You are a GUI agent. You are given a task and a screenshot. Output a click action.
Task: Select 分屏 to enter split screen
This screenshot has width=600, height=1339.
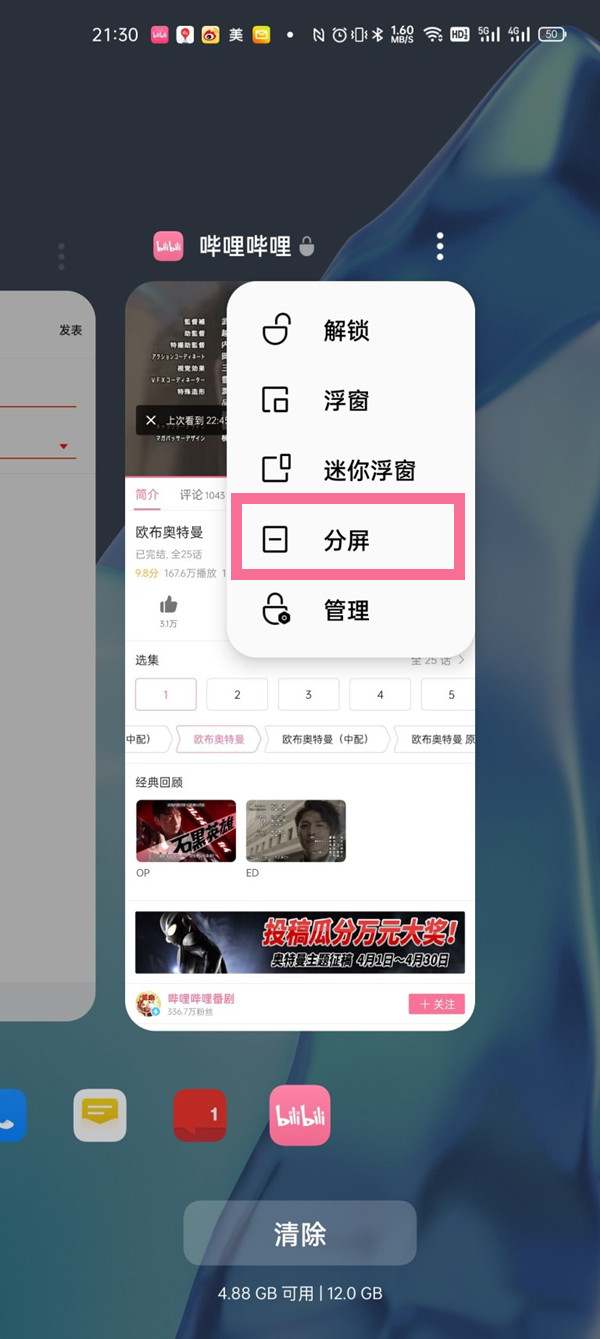coord(348,540)
